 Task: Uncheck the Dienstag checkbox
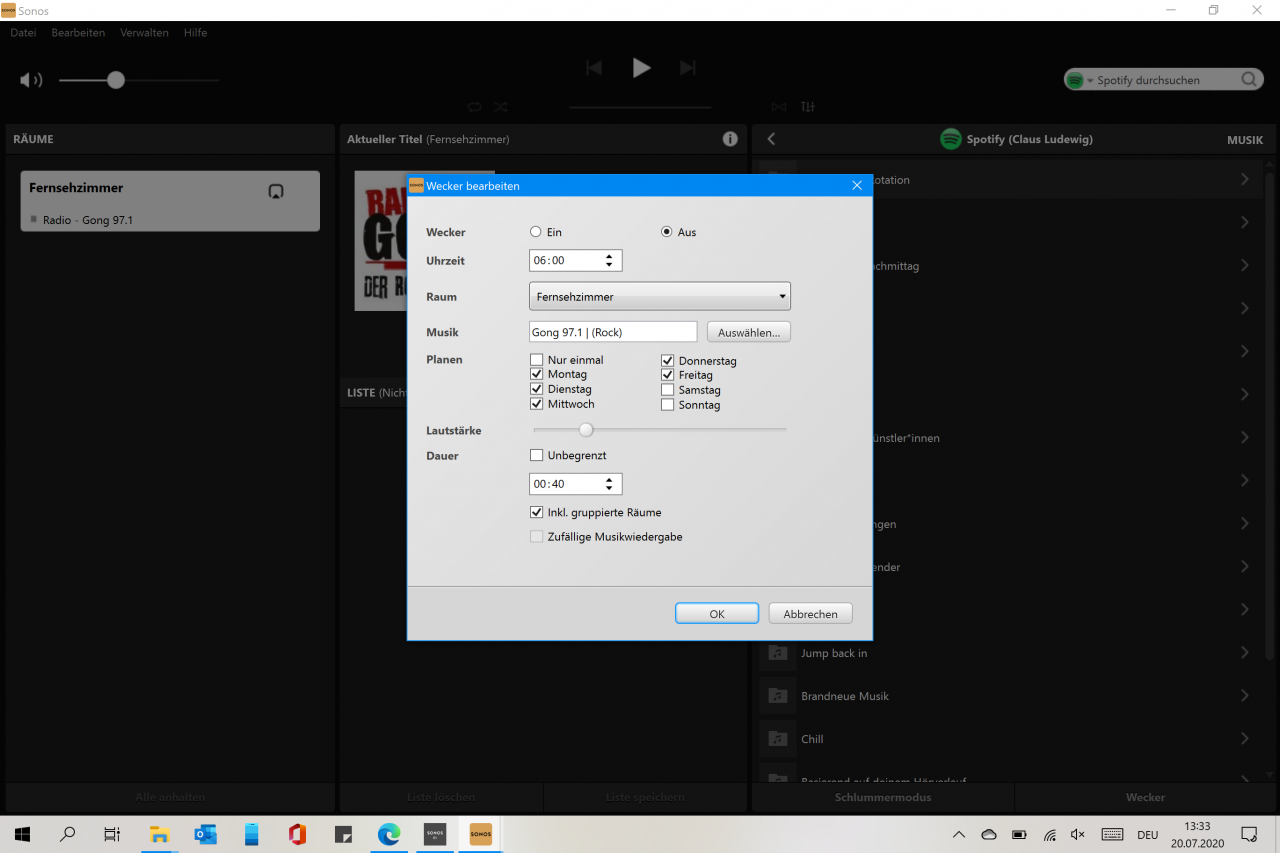coord(537,389)
